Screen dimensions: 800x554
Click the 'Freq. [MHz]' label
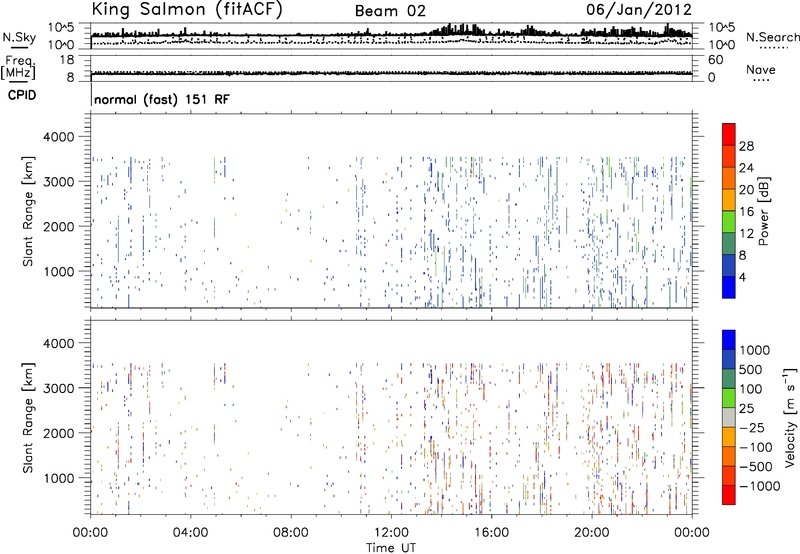tap(18, 68)
